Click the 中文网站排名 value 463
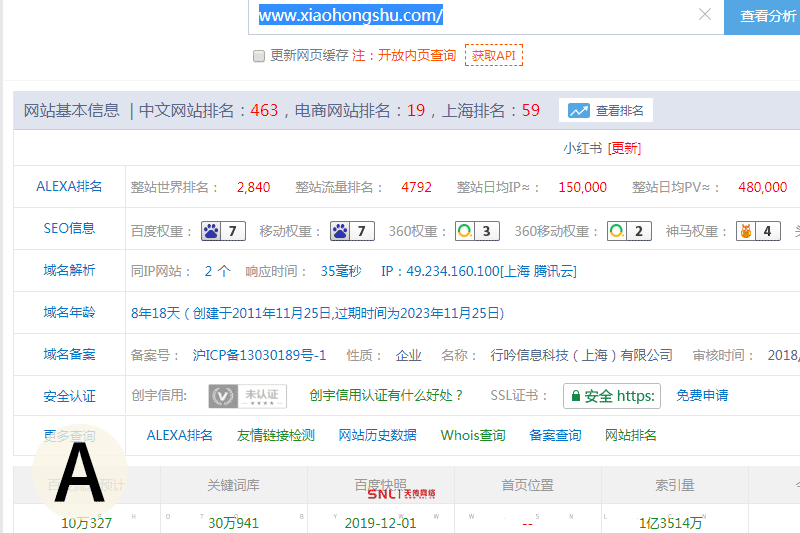This screenshot has width=800, height=533. pyautogui.click(x=264, y=110)
